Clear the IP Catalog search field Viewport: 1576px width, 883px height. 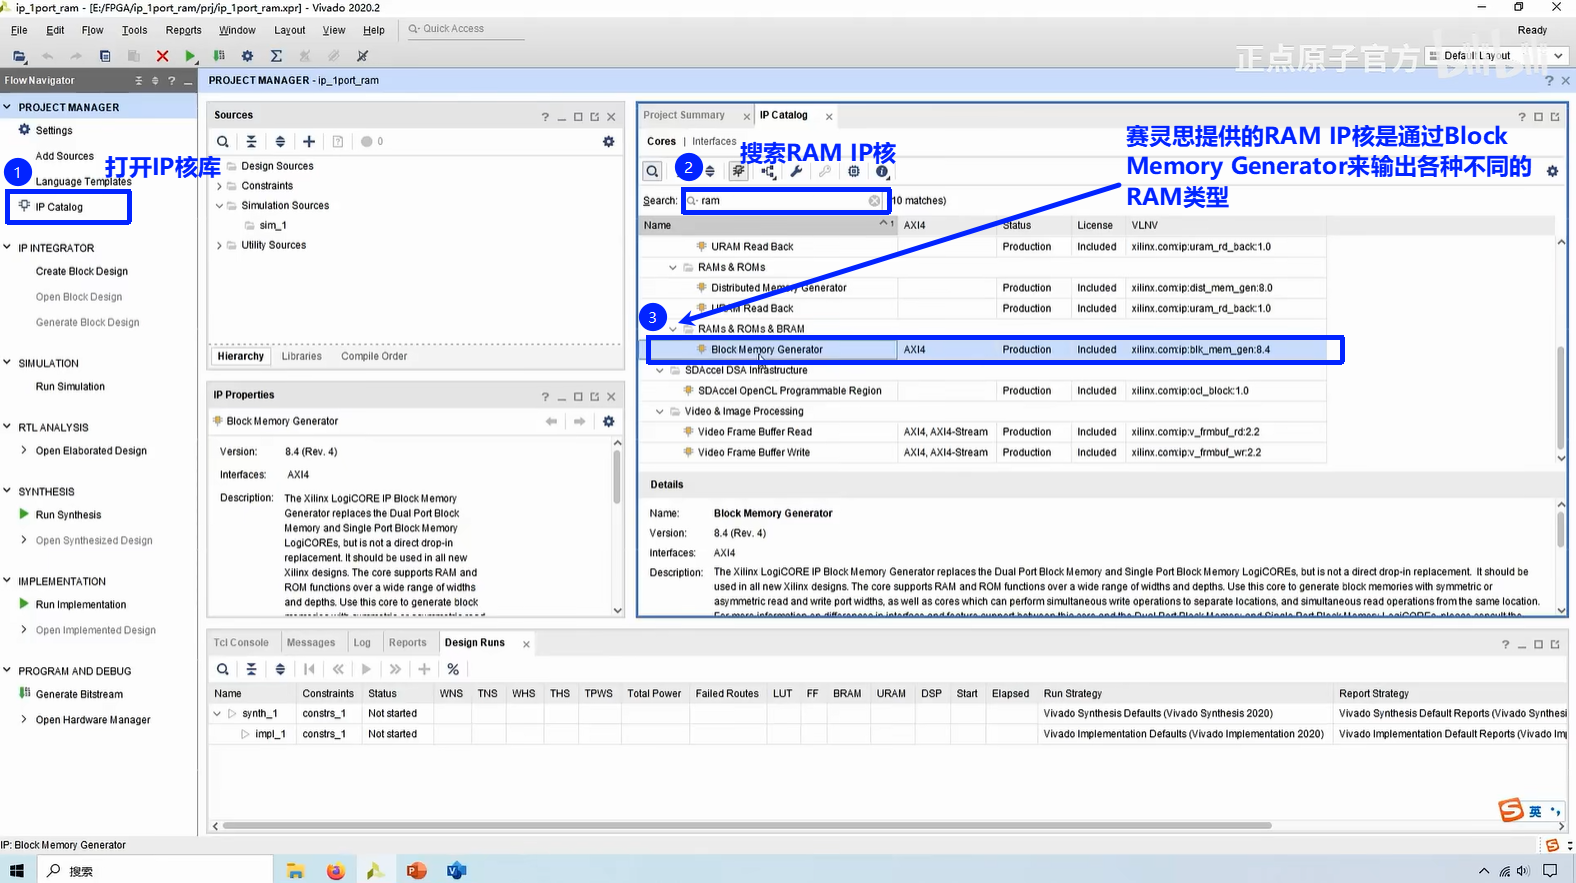tap(874, 201)
